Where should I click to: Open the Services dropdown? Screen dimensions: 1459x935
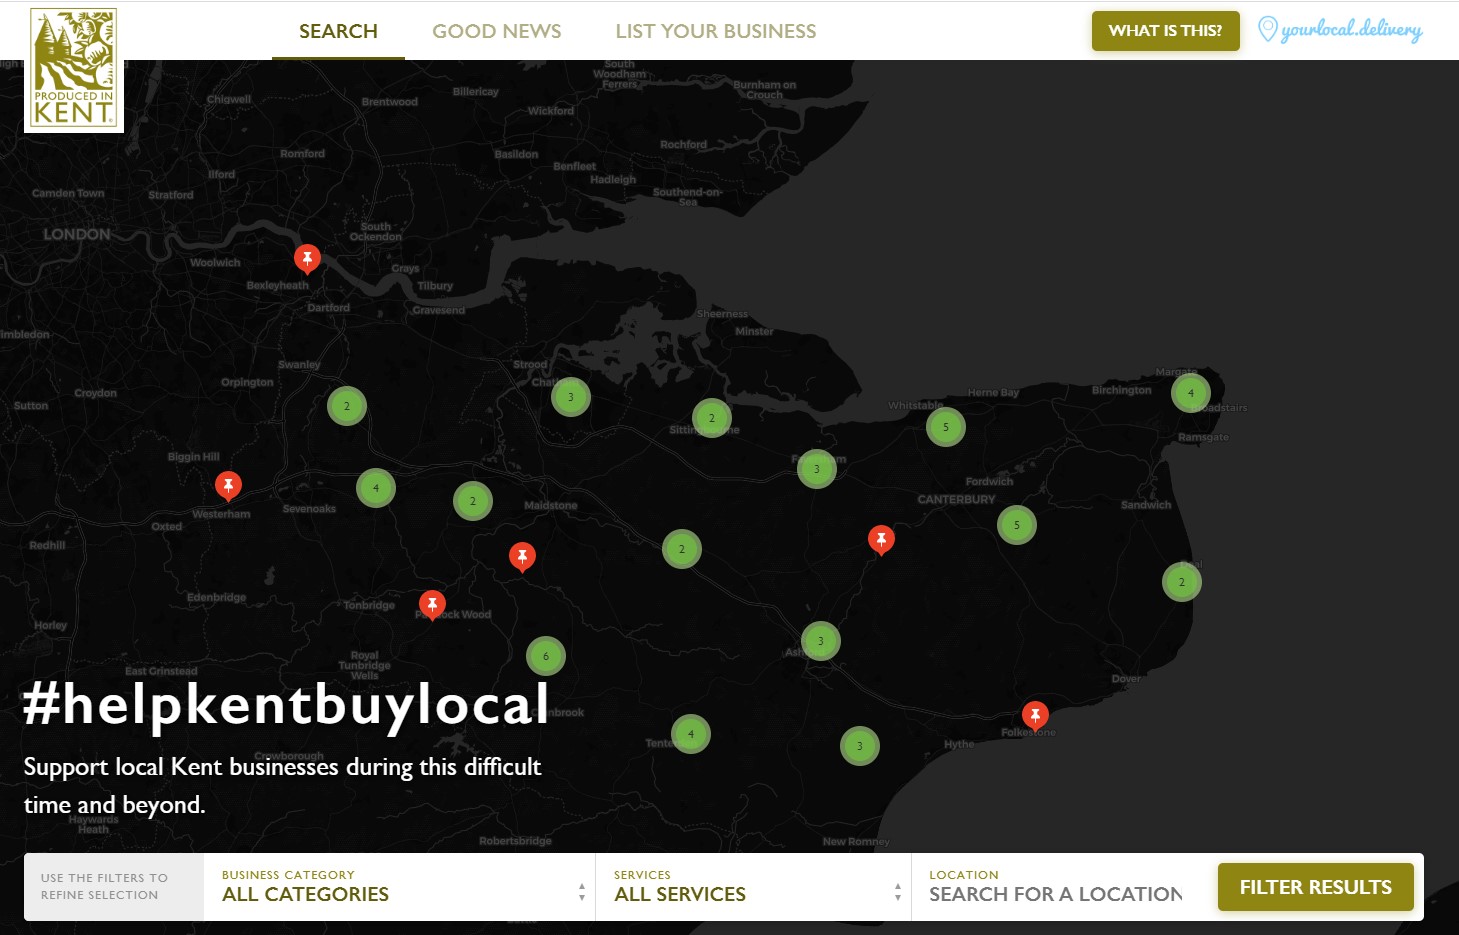[750, 887]
